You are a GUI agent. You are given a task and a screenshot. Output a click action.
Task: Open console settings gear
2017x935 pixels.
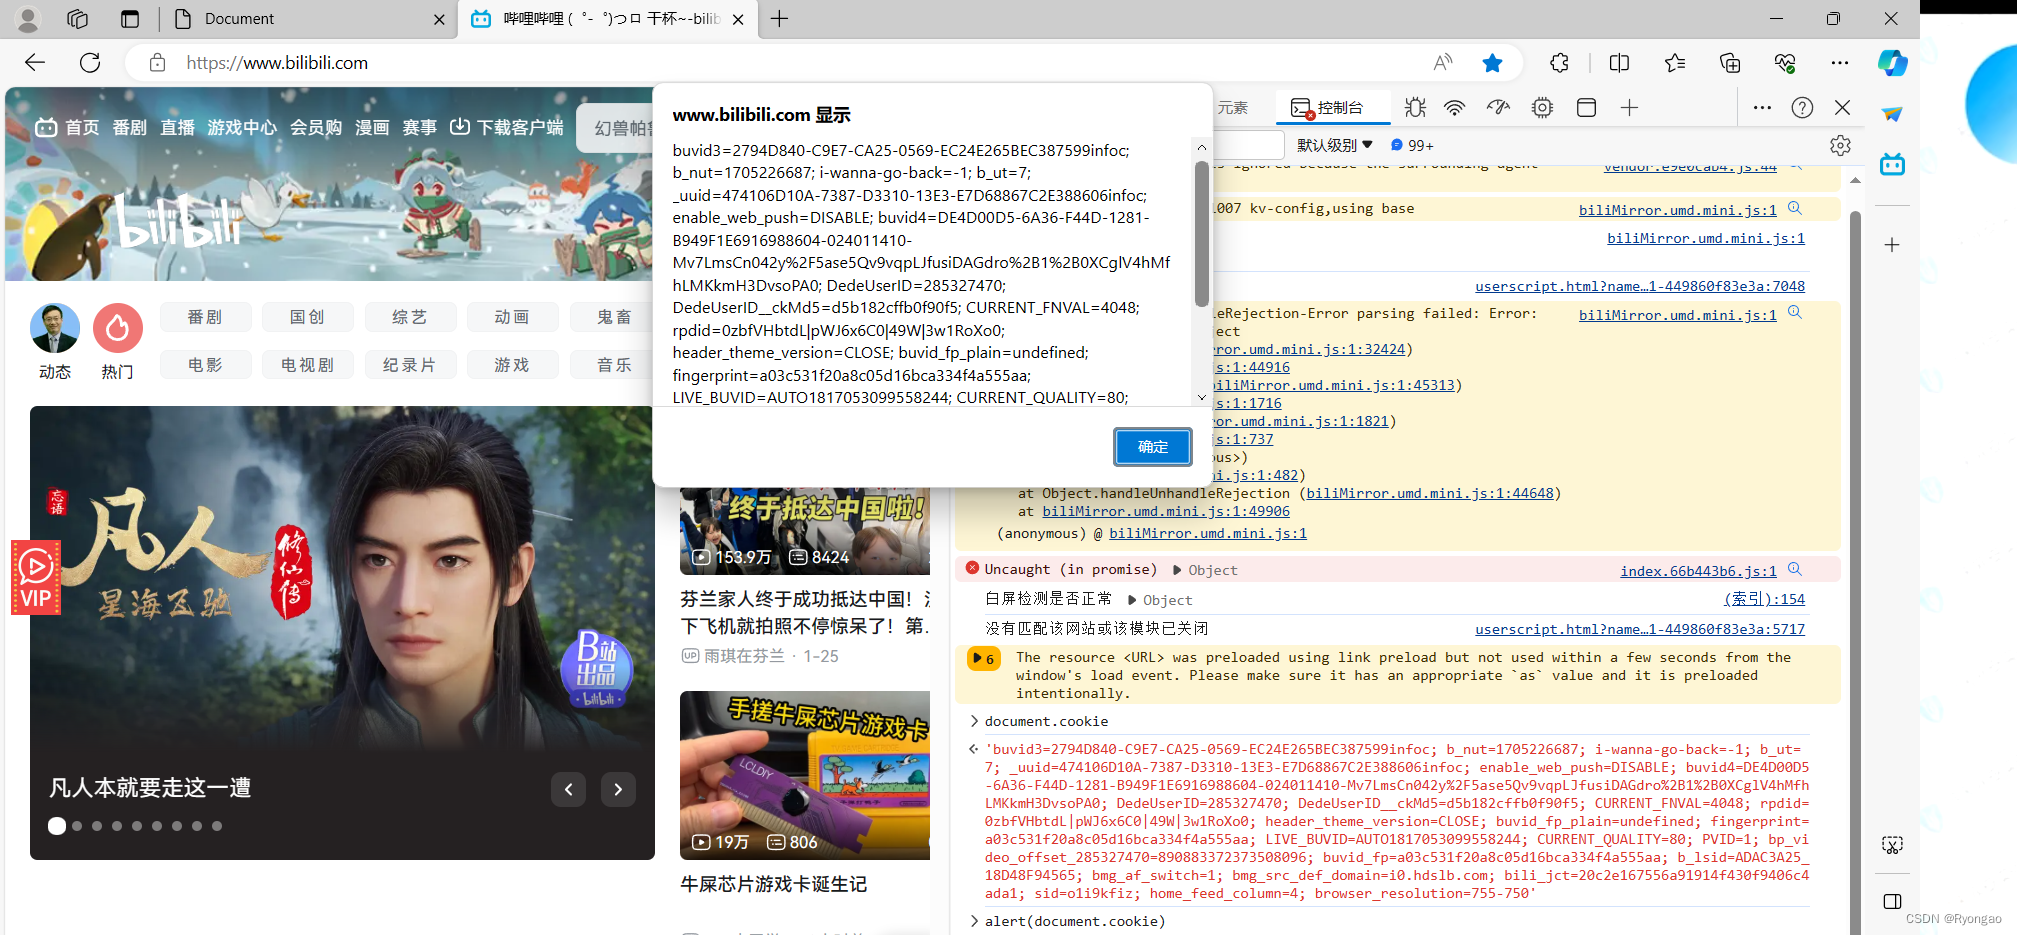1840,146
